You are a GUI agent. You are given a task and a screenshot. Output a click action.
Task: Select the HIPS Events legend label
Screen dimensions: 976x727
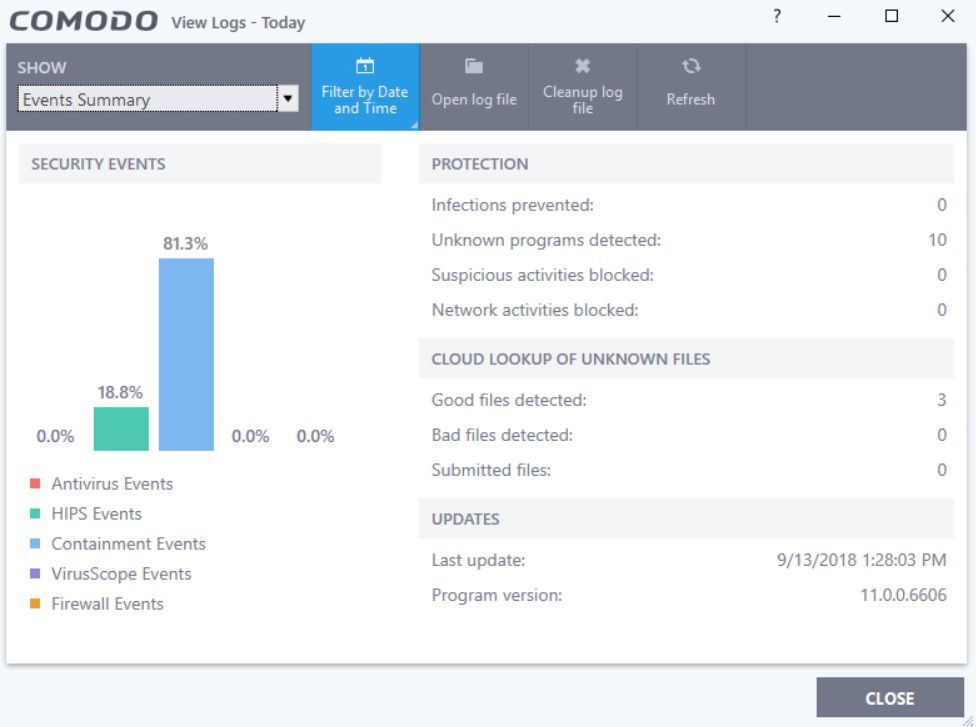(x=96, y=514)
